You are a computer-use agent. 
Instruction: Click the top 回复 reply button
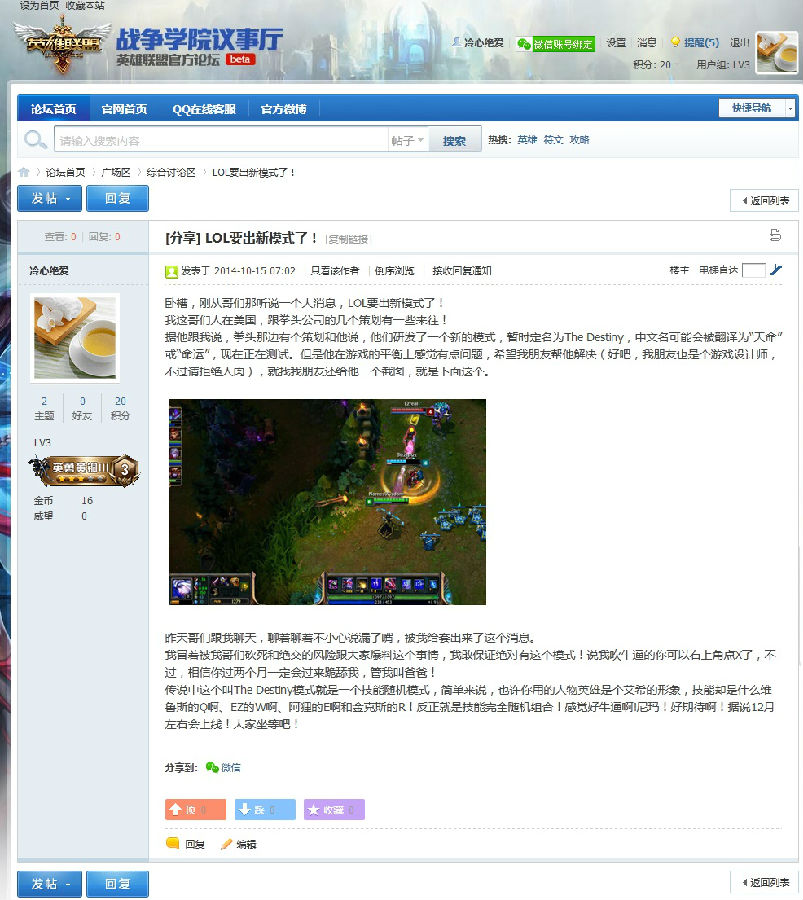(x=117, y=199)
